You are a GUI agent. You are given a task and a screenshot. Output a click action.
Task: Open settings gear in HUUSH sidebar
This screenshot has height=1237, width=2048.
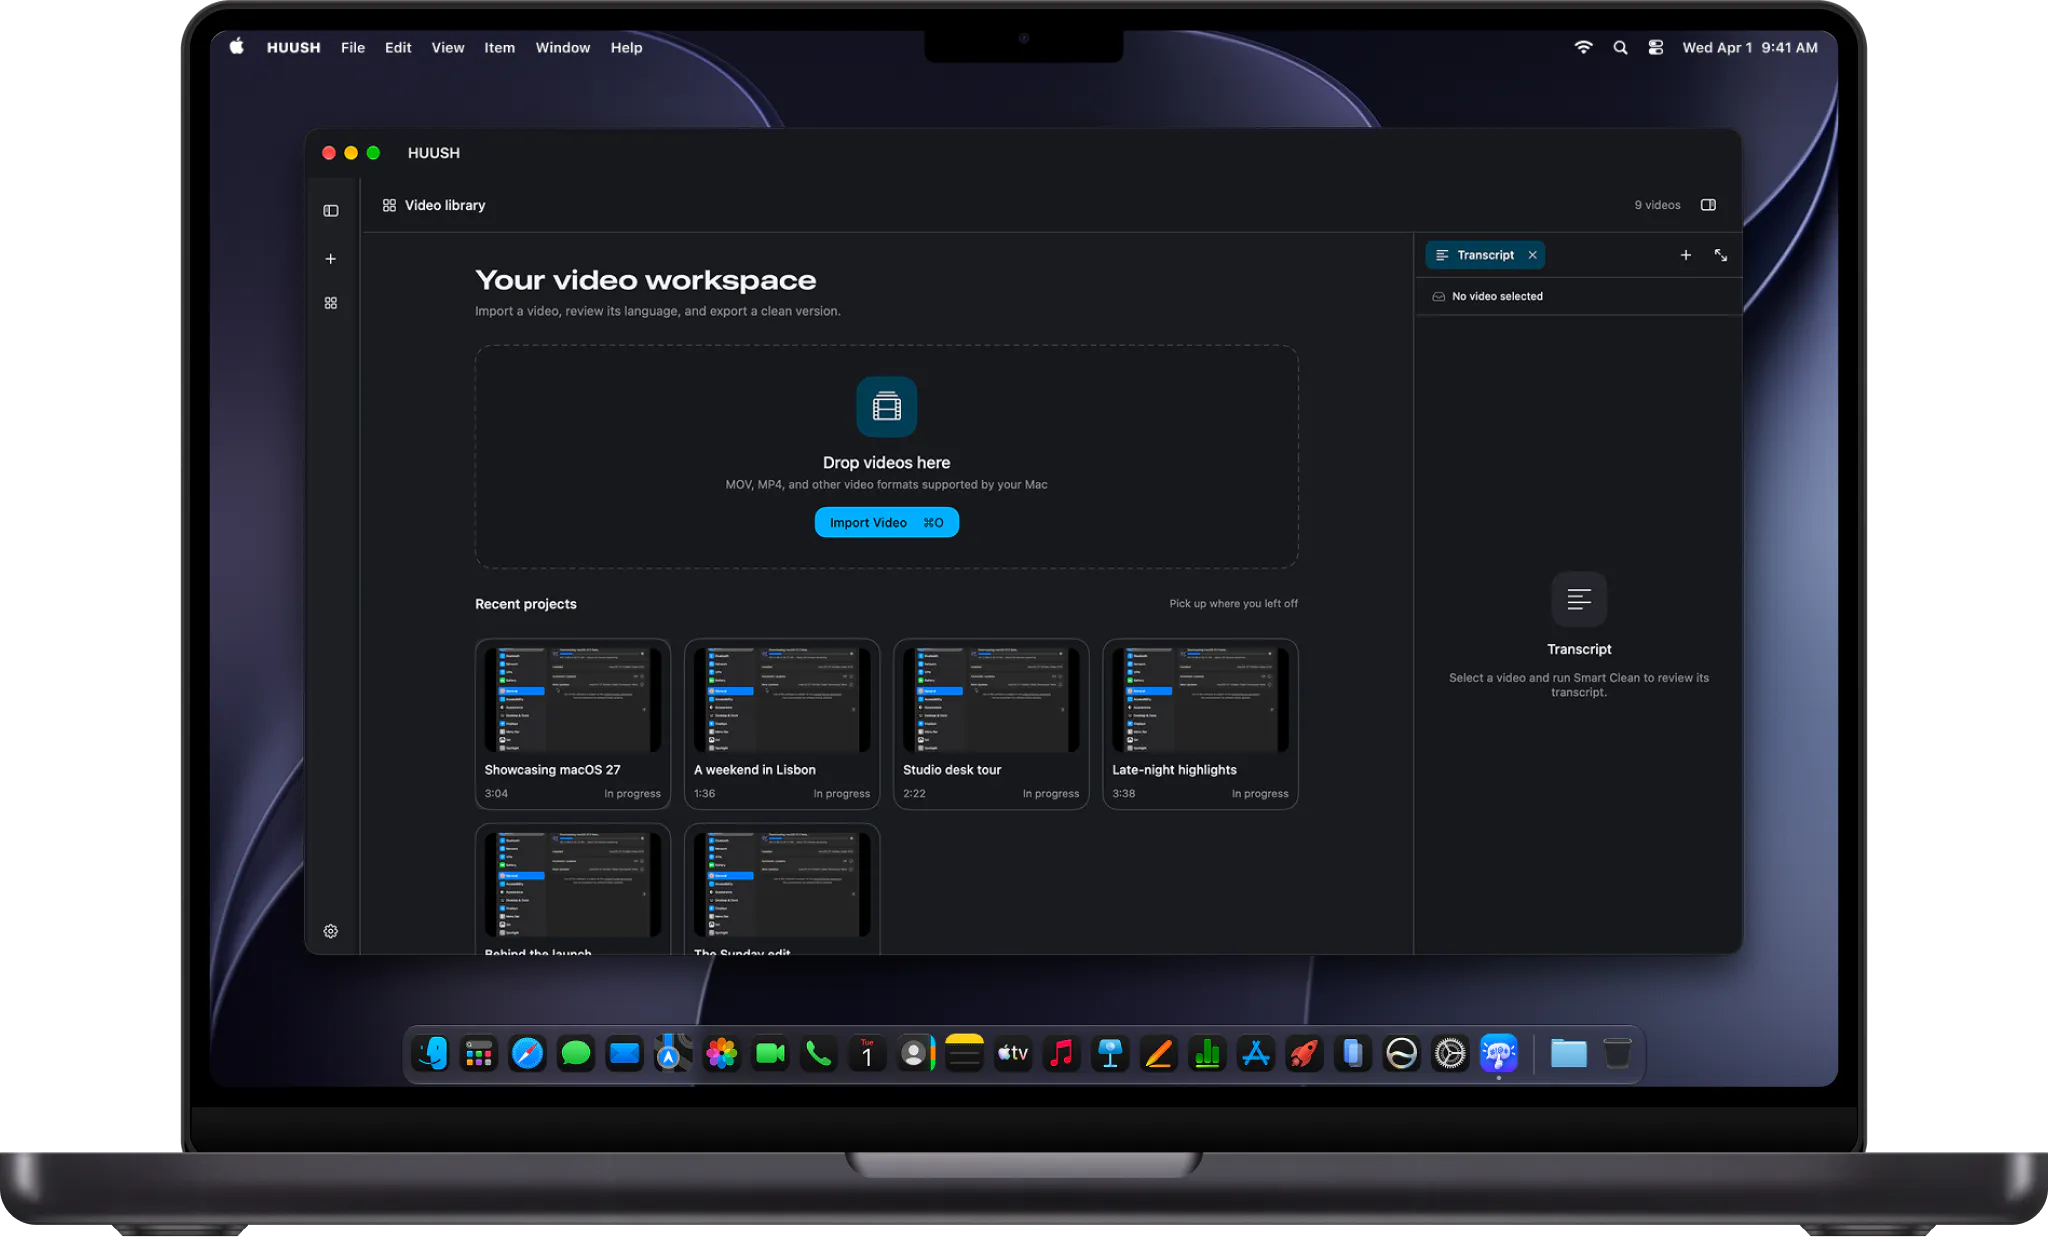(x=331, y=931)
